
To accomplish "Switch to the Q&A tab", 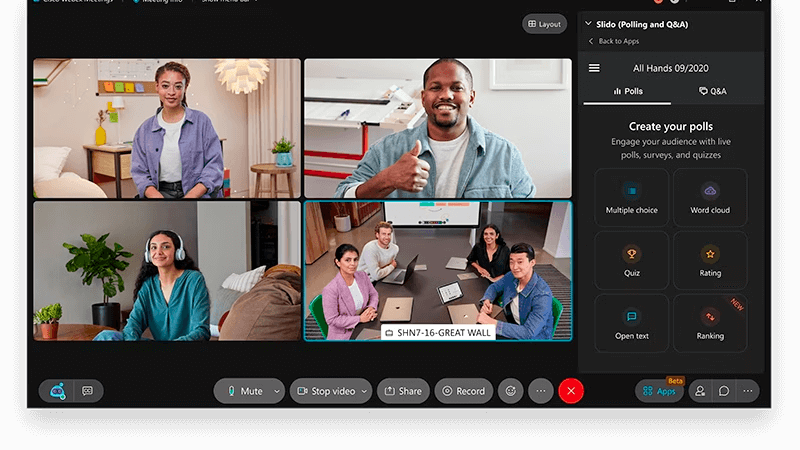I will click(x=713, y=91).
